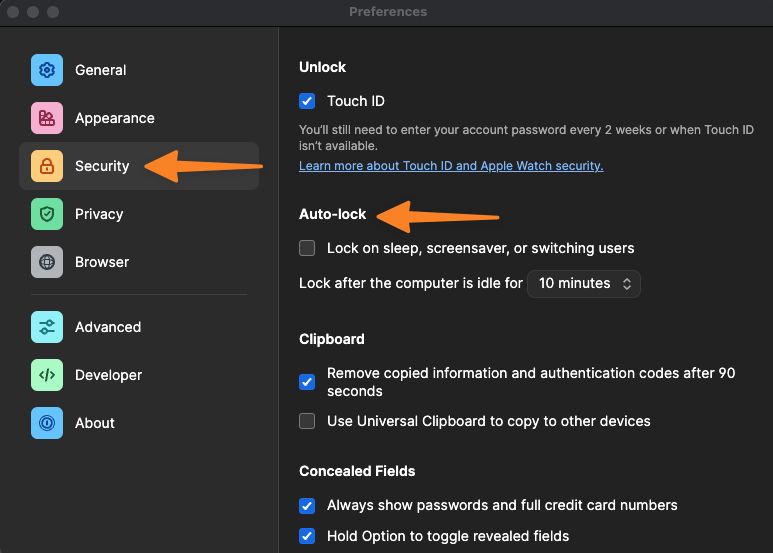
Task: Click the Advanced sliders icon
Action: [x=47, y=327]
